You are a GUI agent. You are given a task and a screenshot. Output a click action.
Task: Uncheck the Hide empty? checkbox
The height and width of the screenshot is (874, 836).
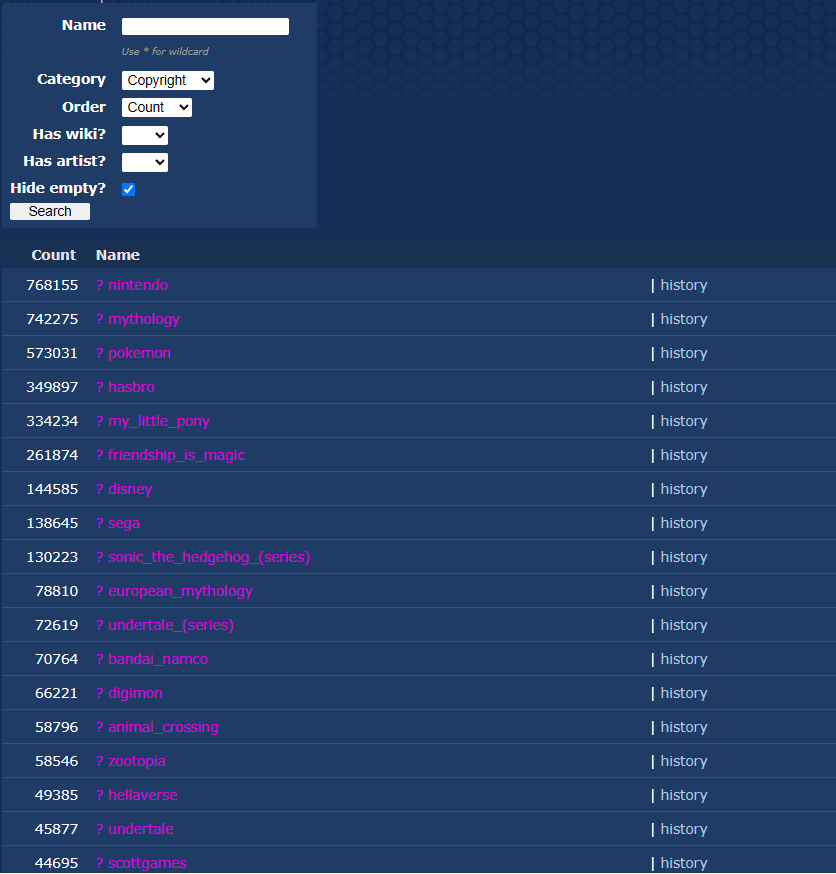129,190
